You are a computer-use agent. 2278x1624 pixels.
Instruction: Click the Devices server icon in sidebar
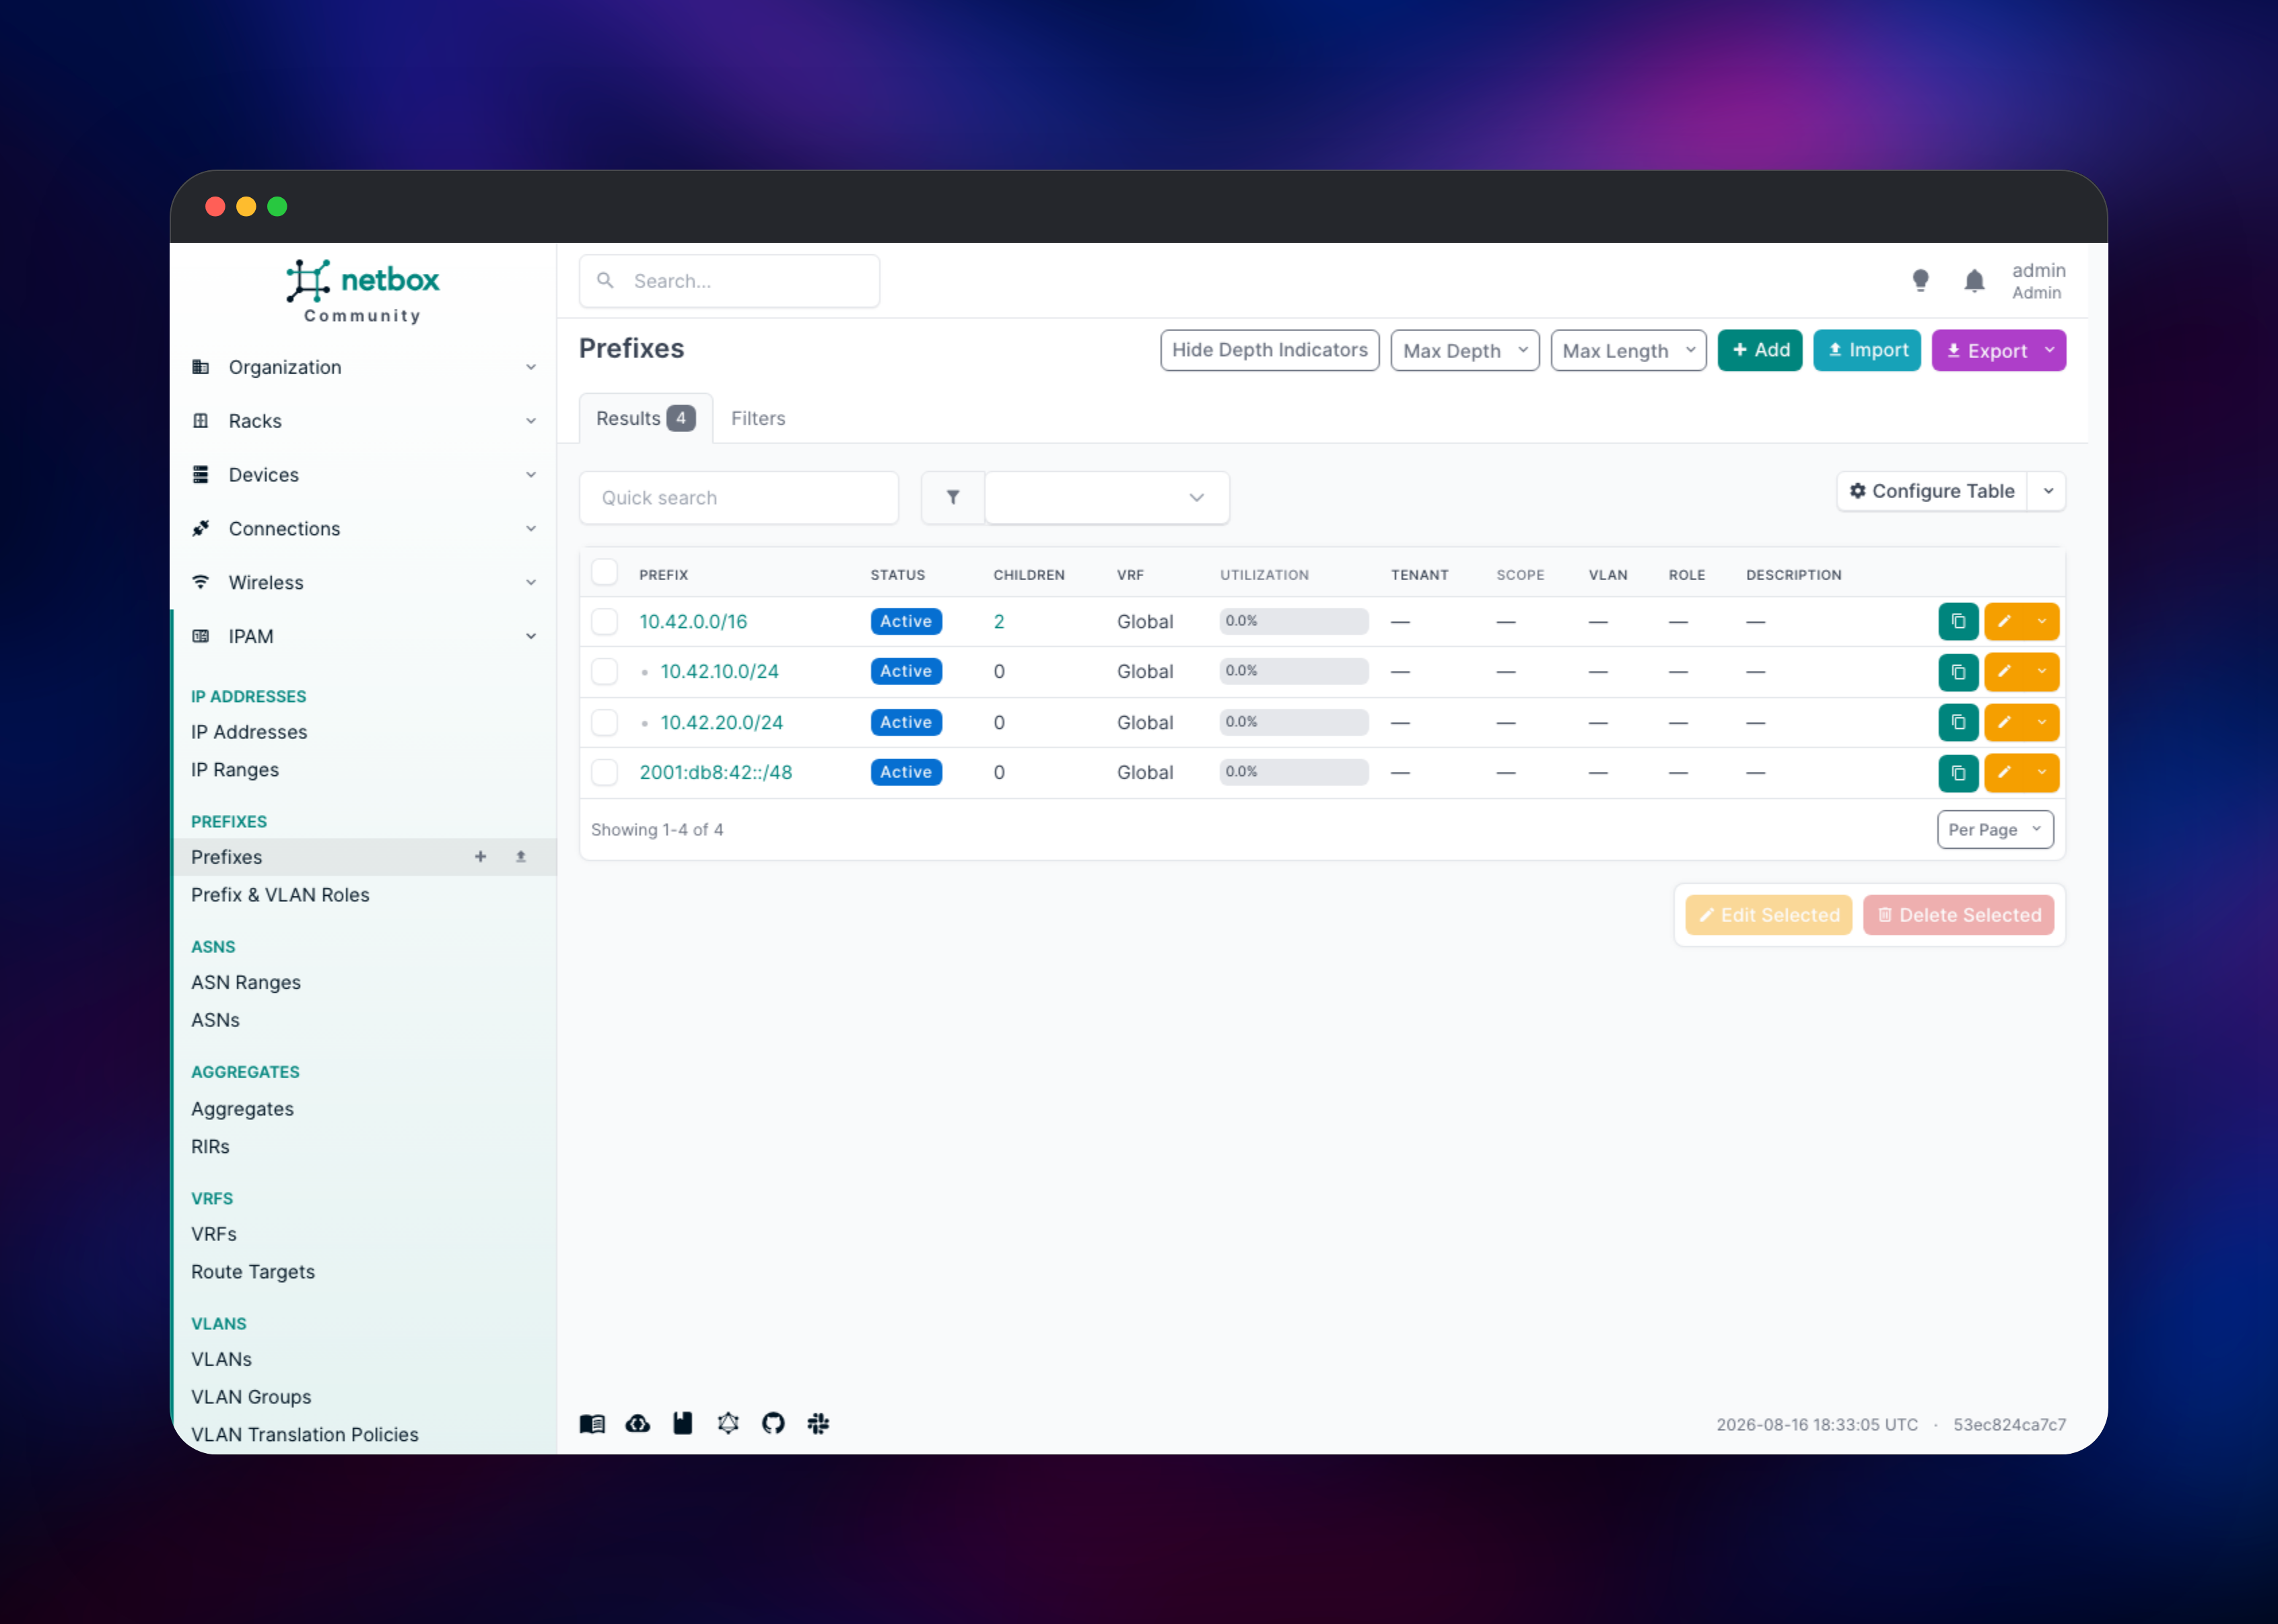[201, 474]
